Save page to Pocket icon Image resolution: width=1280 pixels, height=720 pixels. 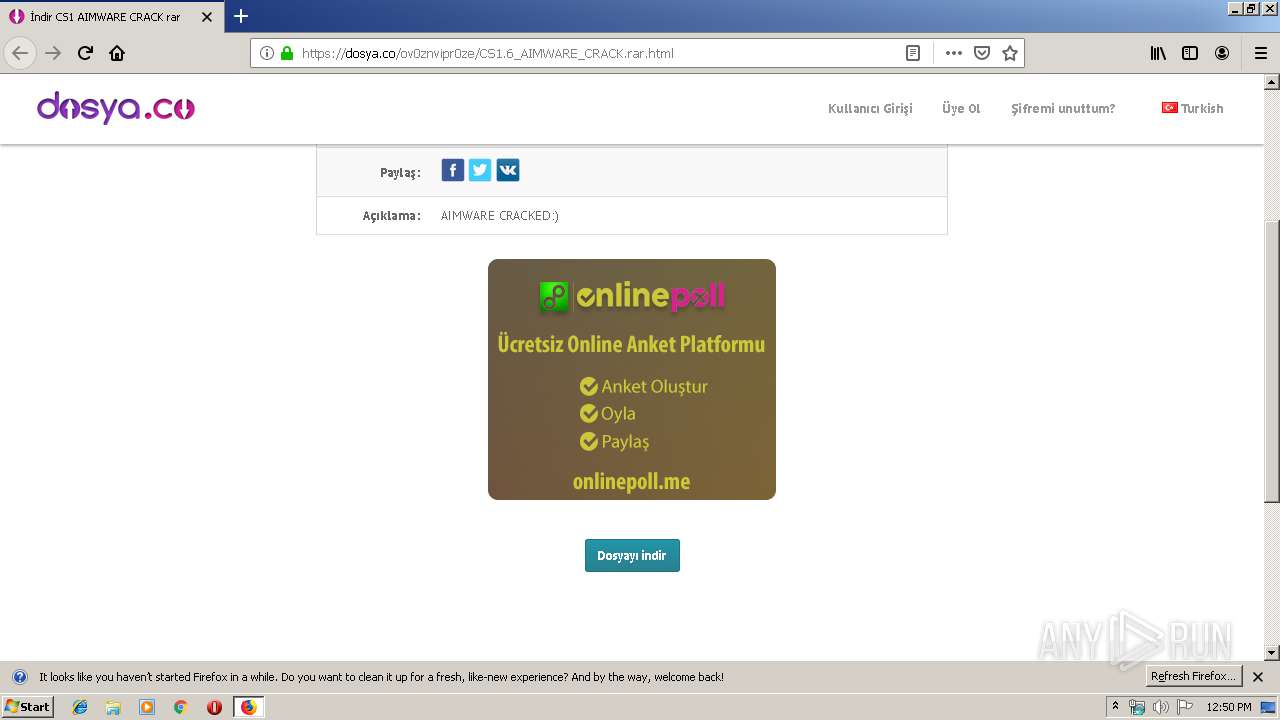(x=982, y=53)
